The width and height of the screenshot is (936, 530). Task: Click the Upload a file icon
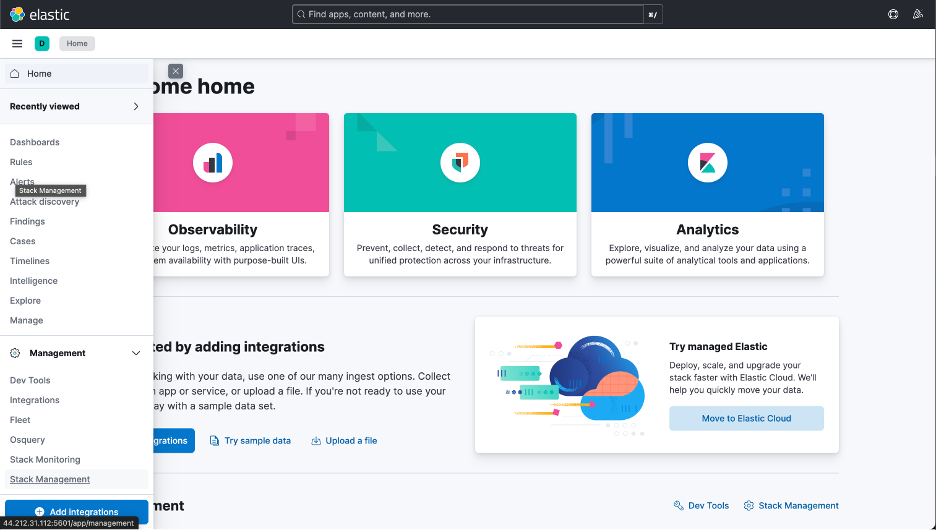point(316,441)
